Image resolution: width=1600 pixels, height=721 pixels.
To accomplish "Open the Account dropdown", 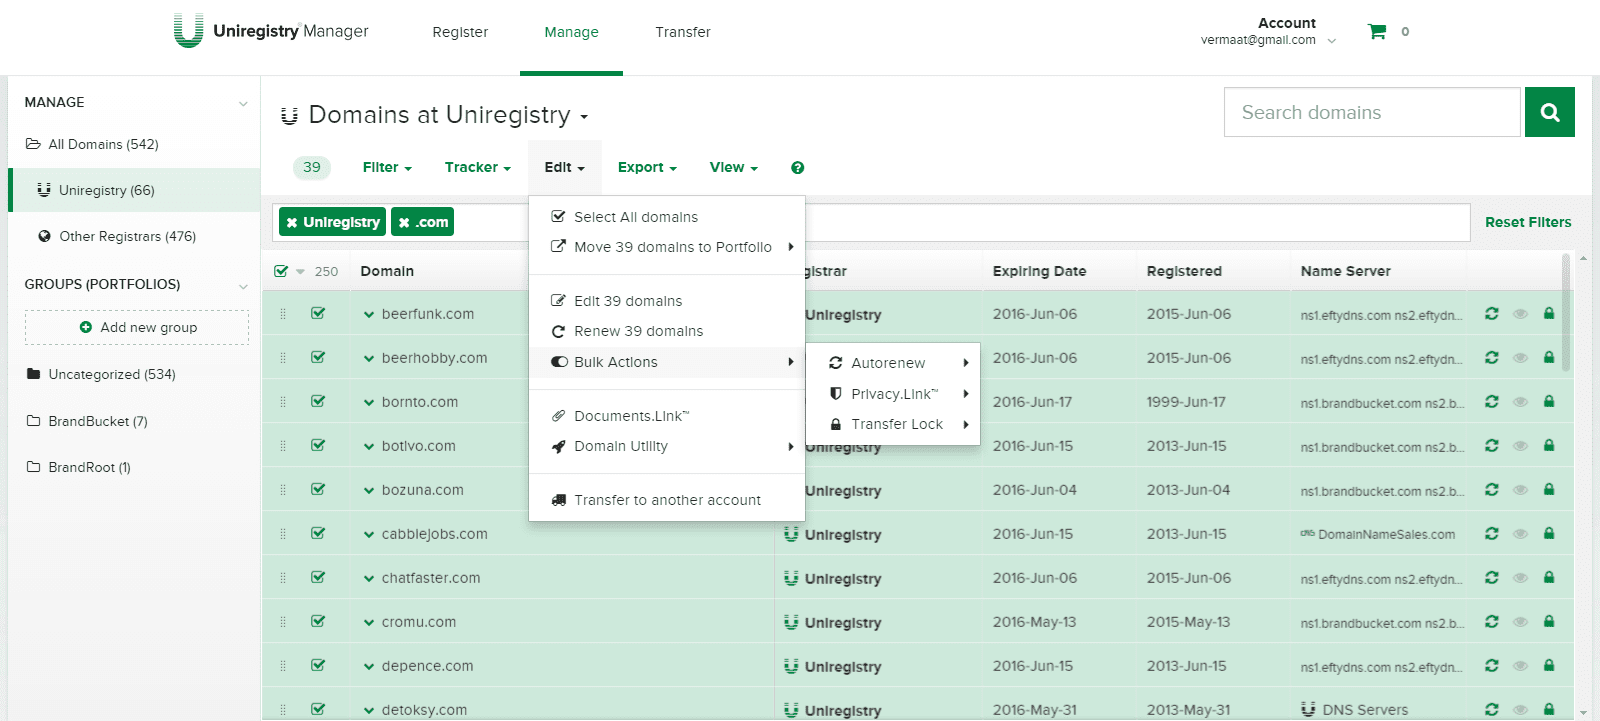I will point(1268,31).
